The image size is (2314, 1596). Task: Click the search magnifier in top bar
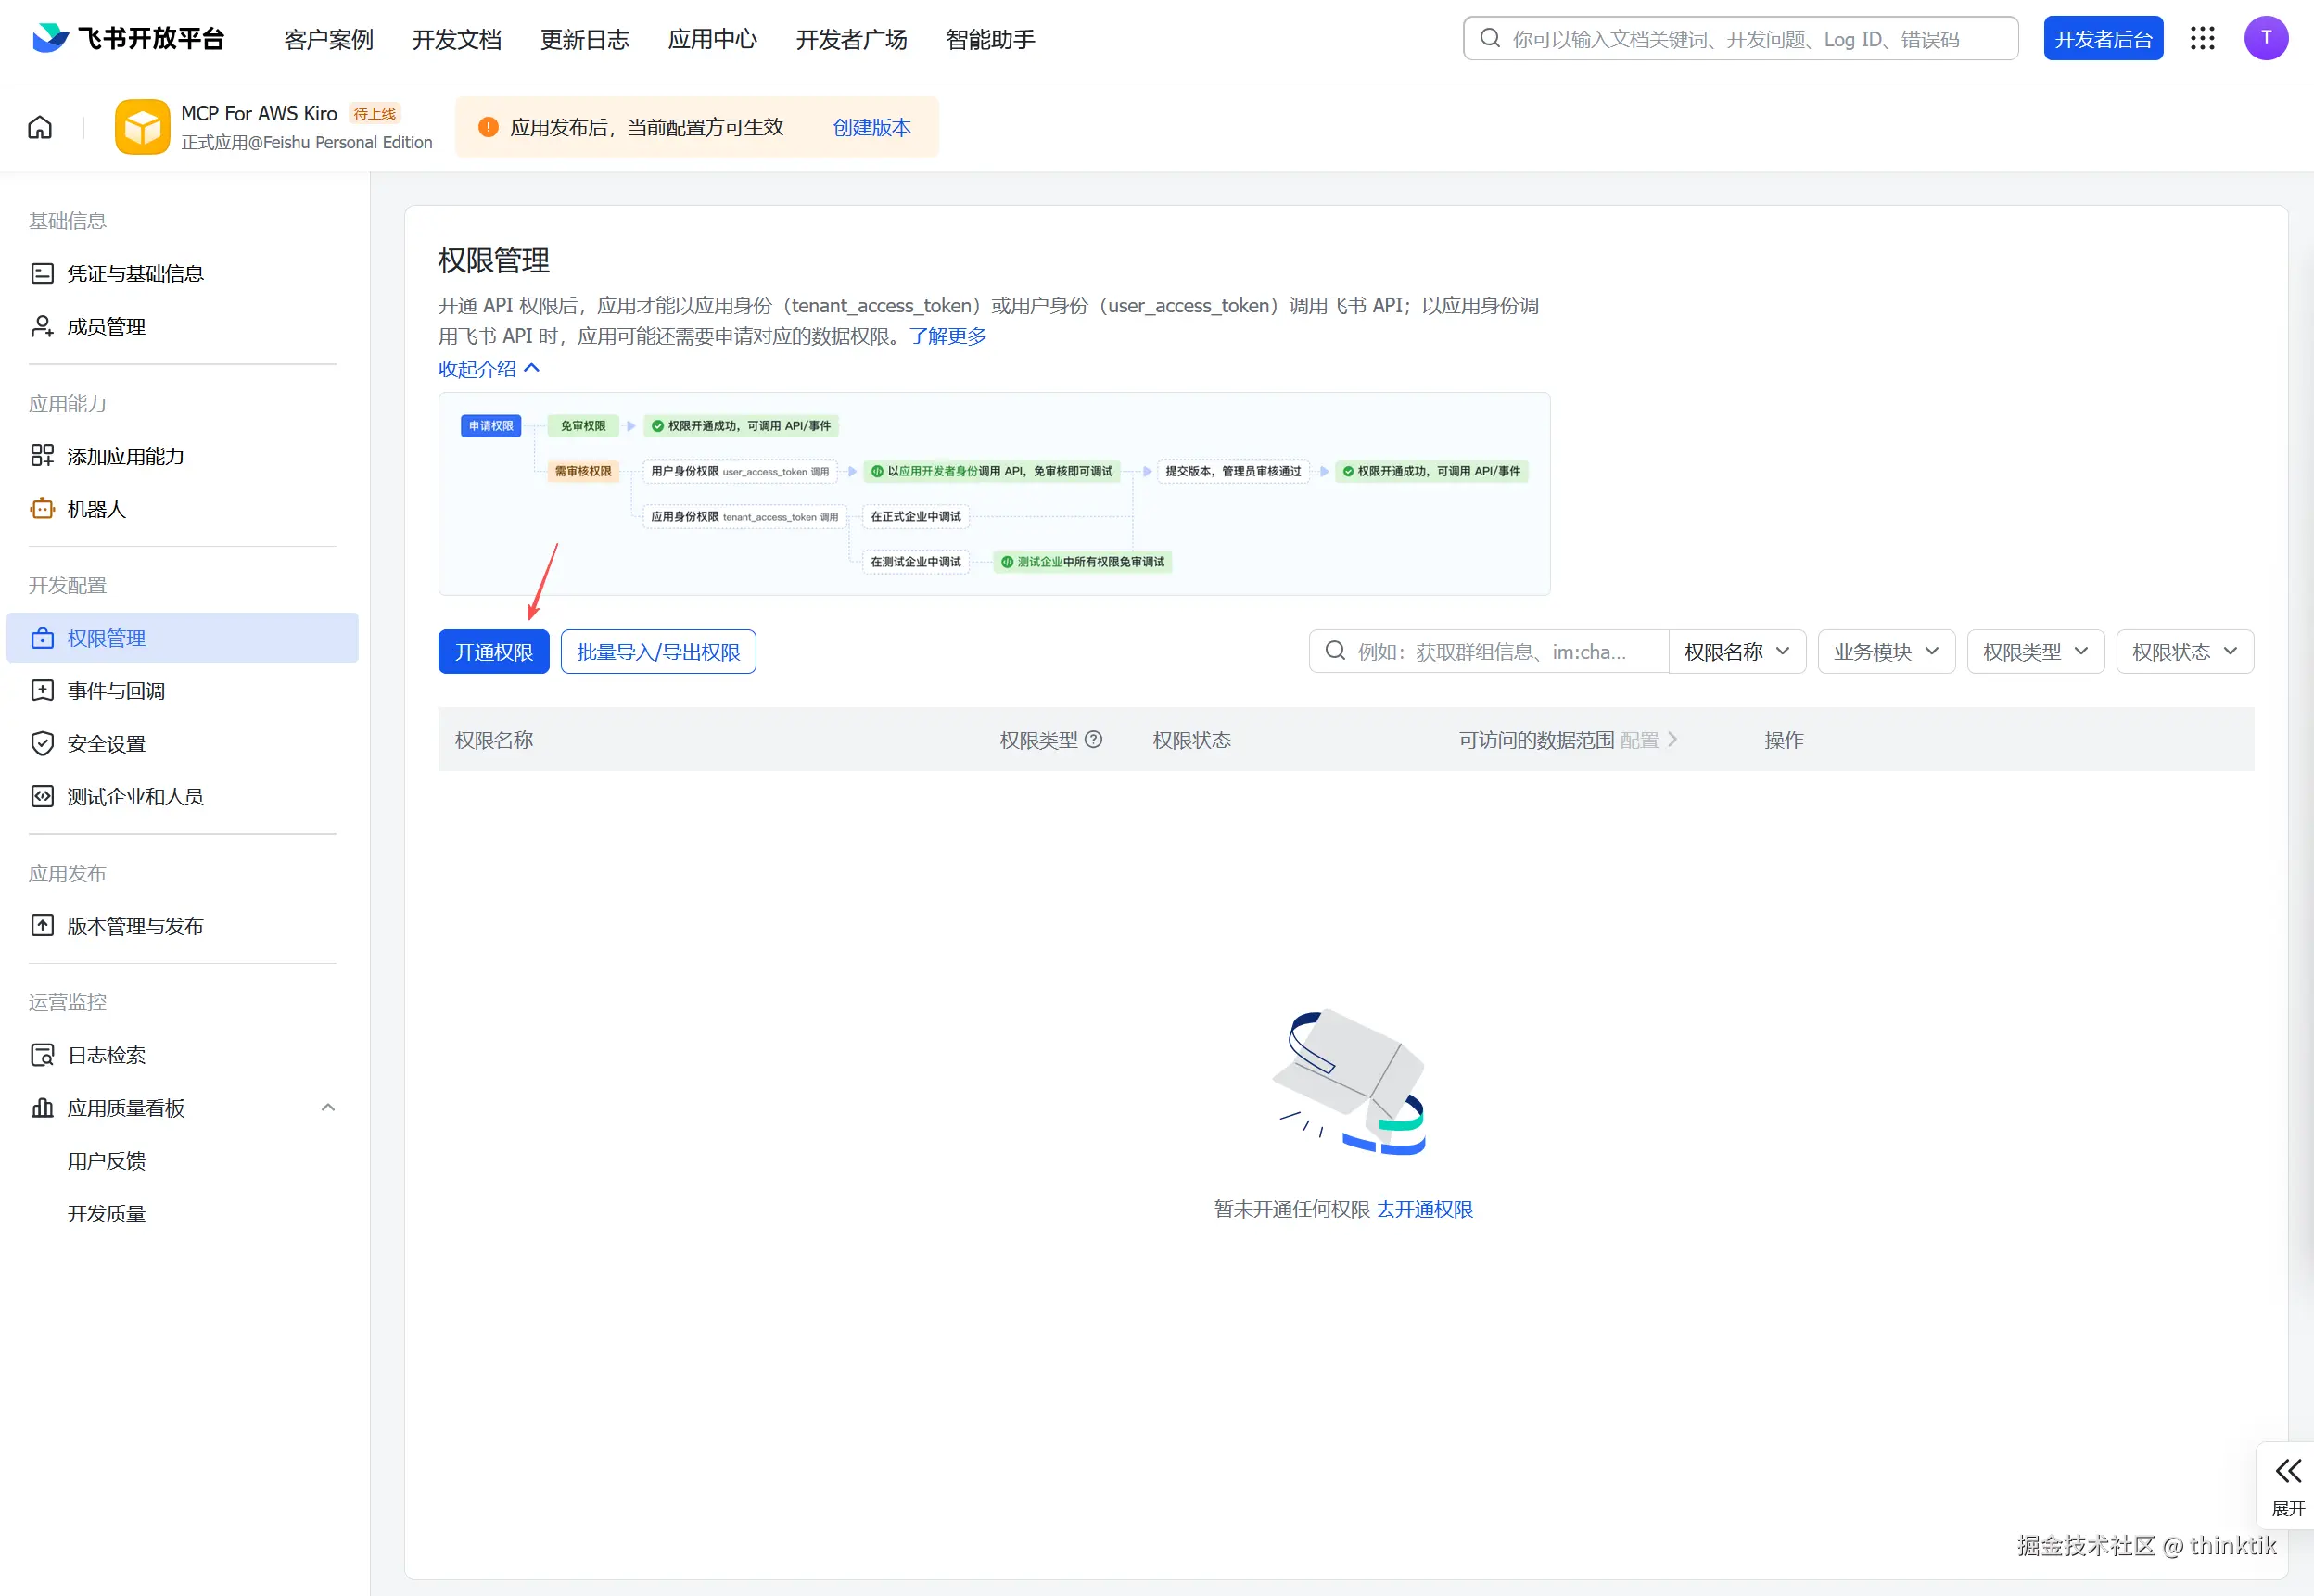pyautogui.click(x=1490, y=39)
